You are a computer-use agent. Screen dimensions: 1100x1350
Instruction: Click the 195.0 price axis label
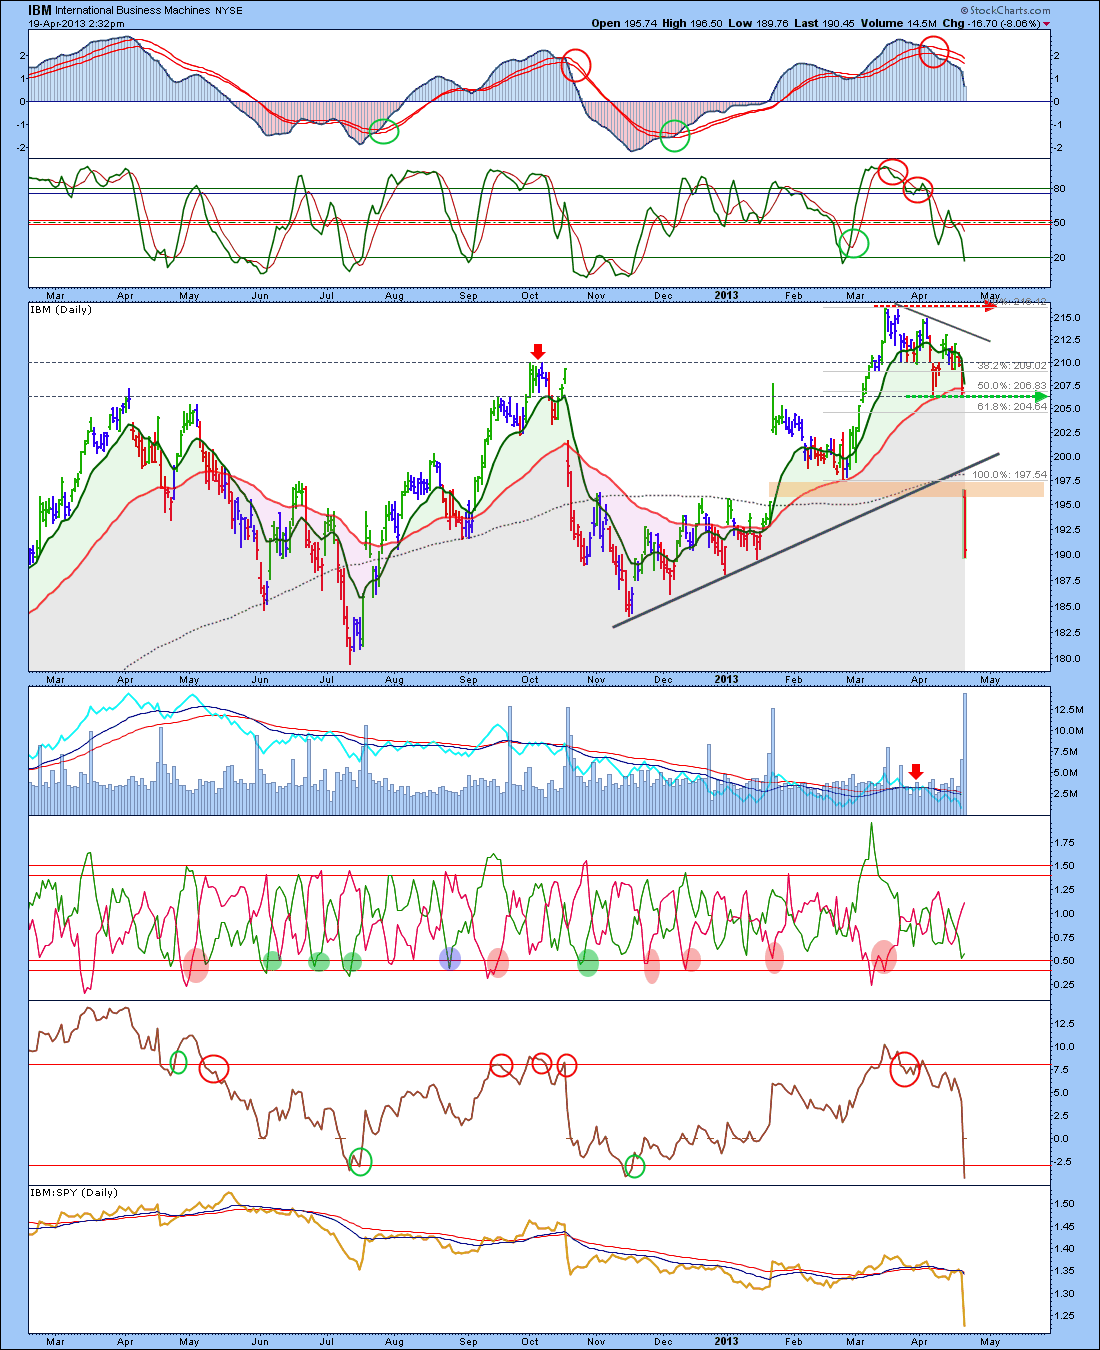(x=1066, y=505)
